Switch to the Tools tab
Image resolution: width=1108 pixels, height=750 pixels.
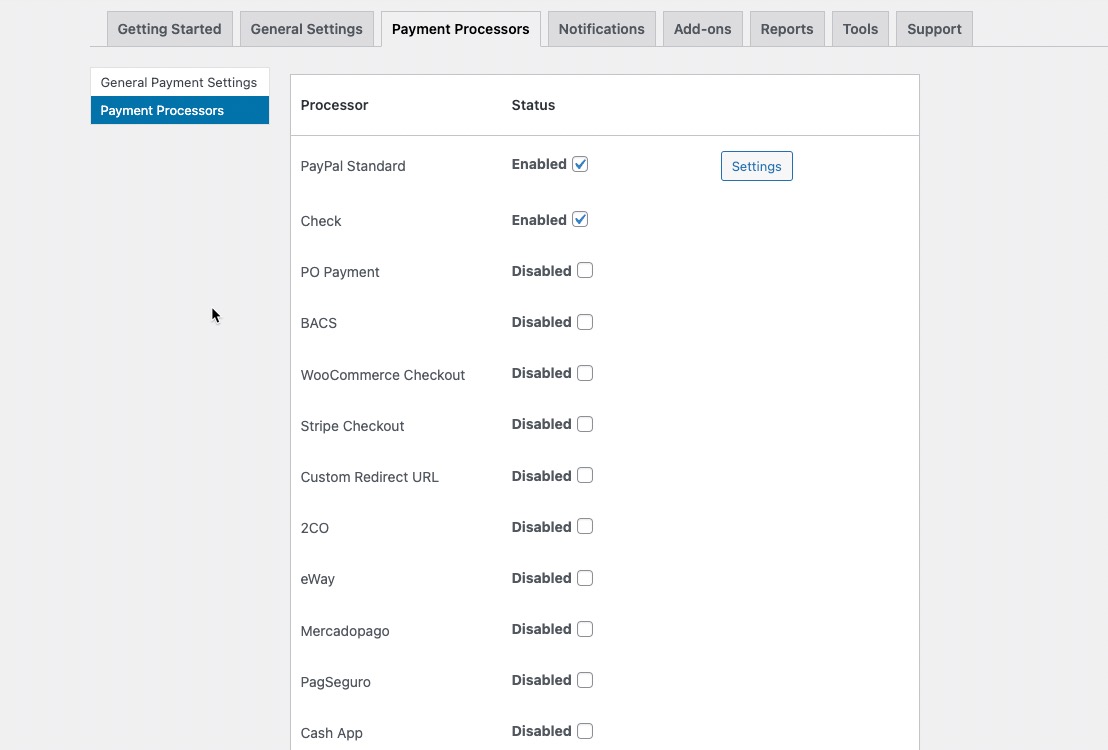tap(860, 29)
